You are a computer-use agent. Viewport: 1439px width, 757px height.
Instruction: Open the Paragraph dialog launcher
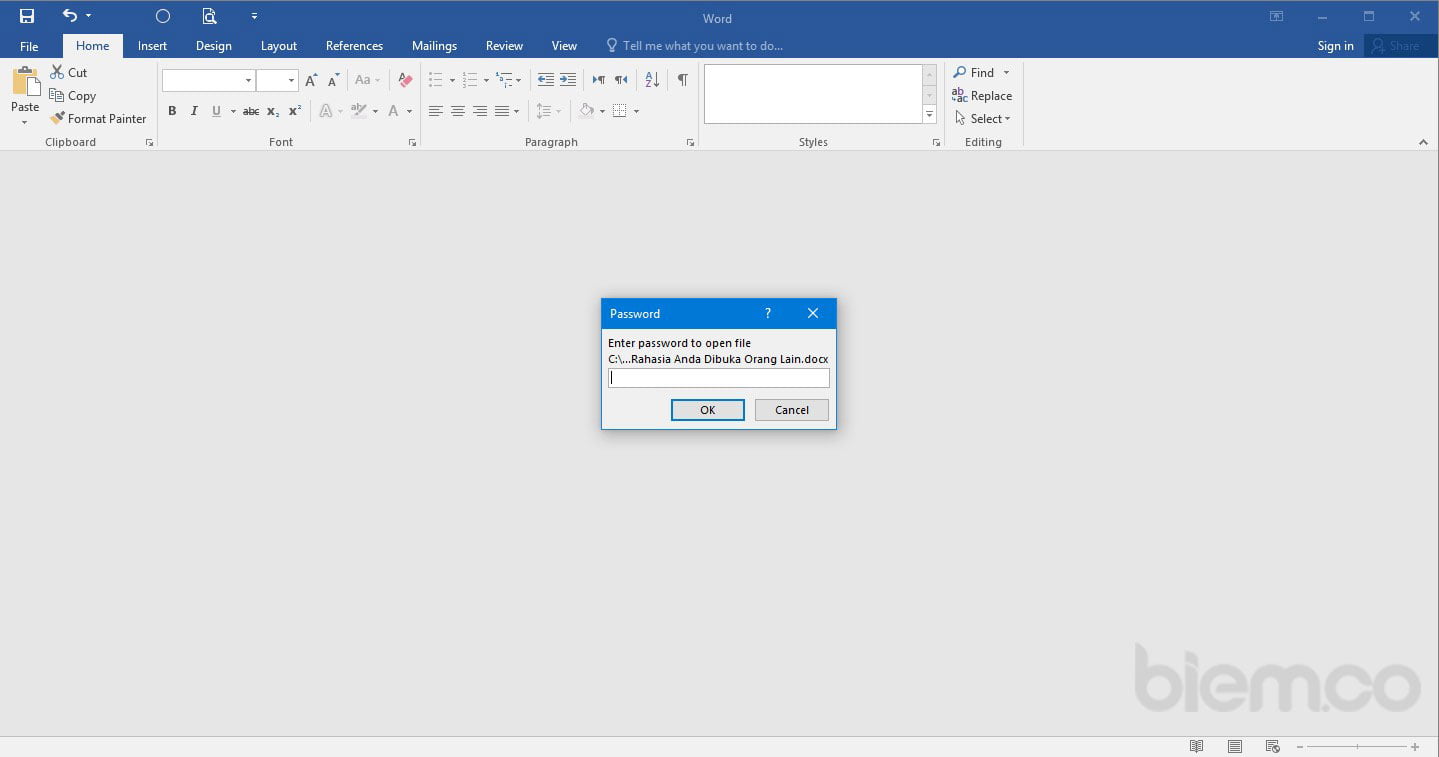pyautogui.click(x=690, y=143)
